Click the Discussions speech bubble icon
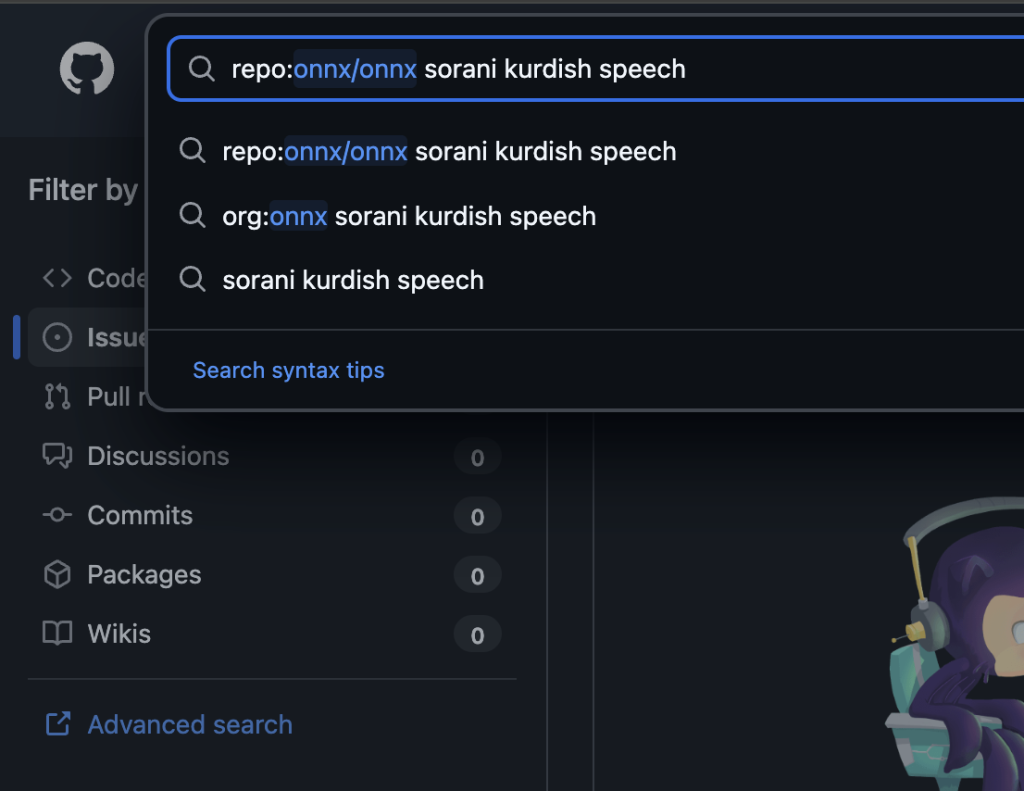The image size is (1024, 791). click(x=57, y=456)
